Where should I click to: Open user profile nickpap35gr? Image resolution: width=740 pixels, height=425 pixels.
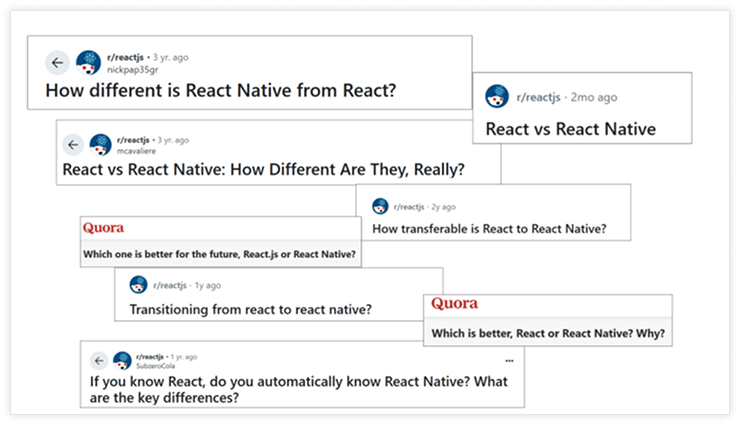pos(133,70)
